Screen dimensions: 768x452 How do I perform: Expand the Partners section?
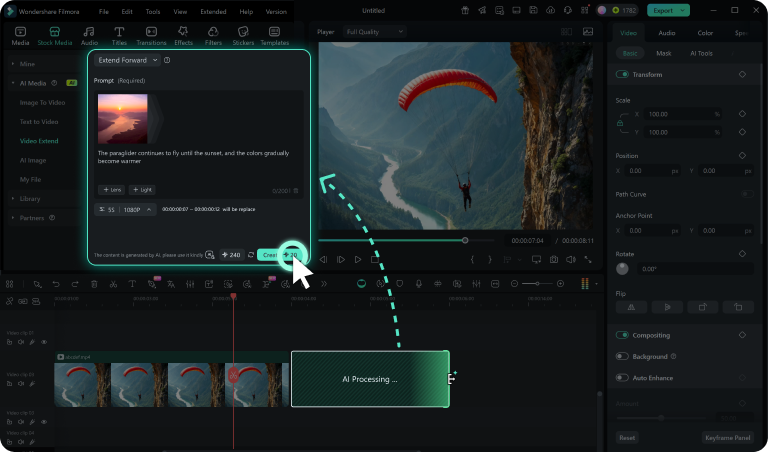coord(13,218)
